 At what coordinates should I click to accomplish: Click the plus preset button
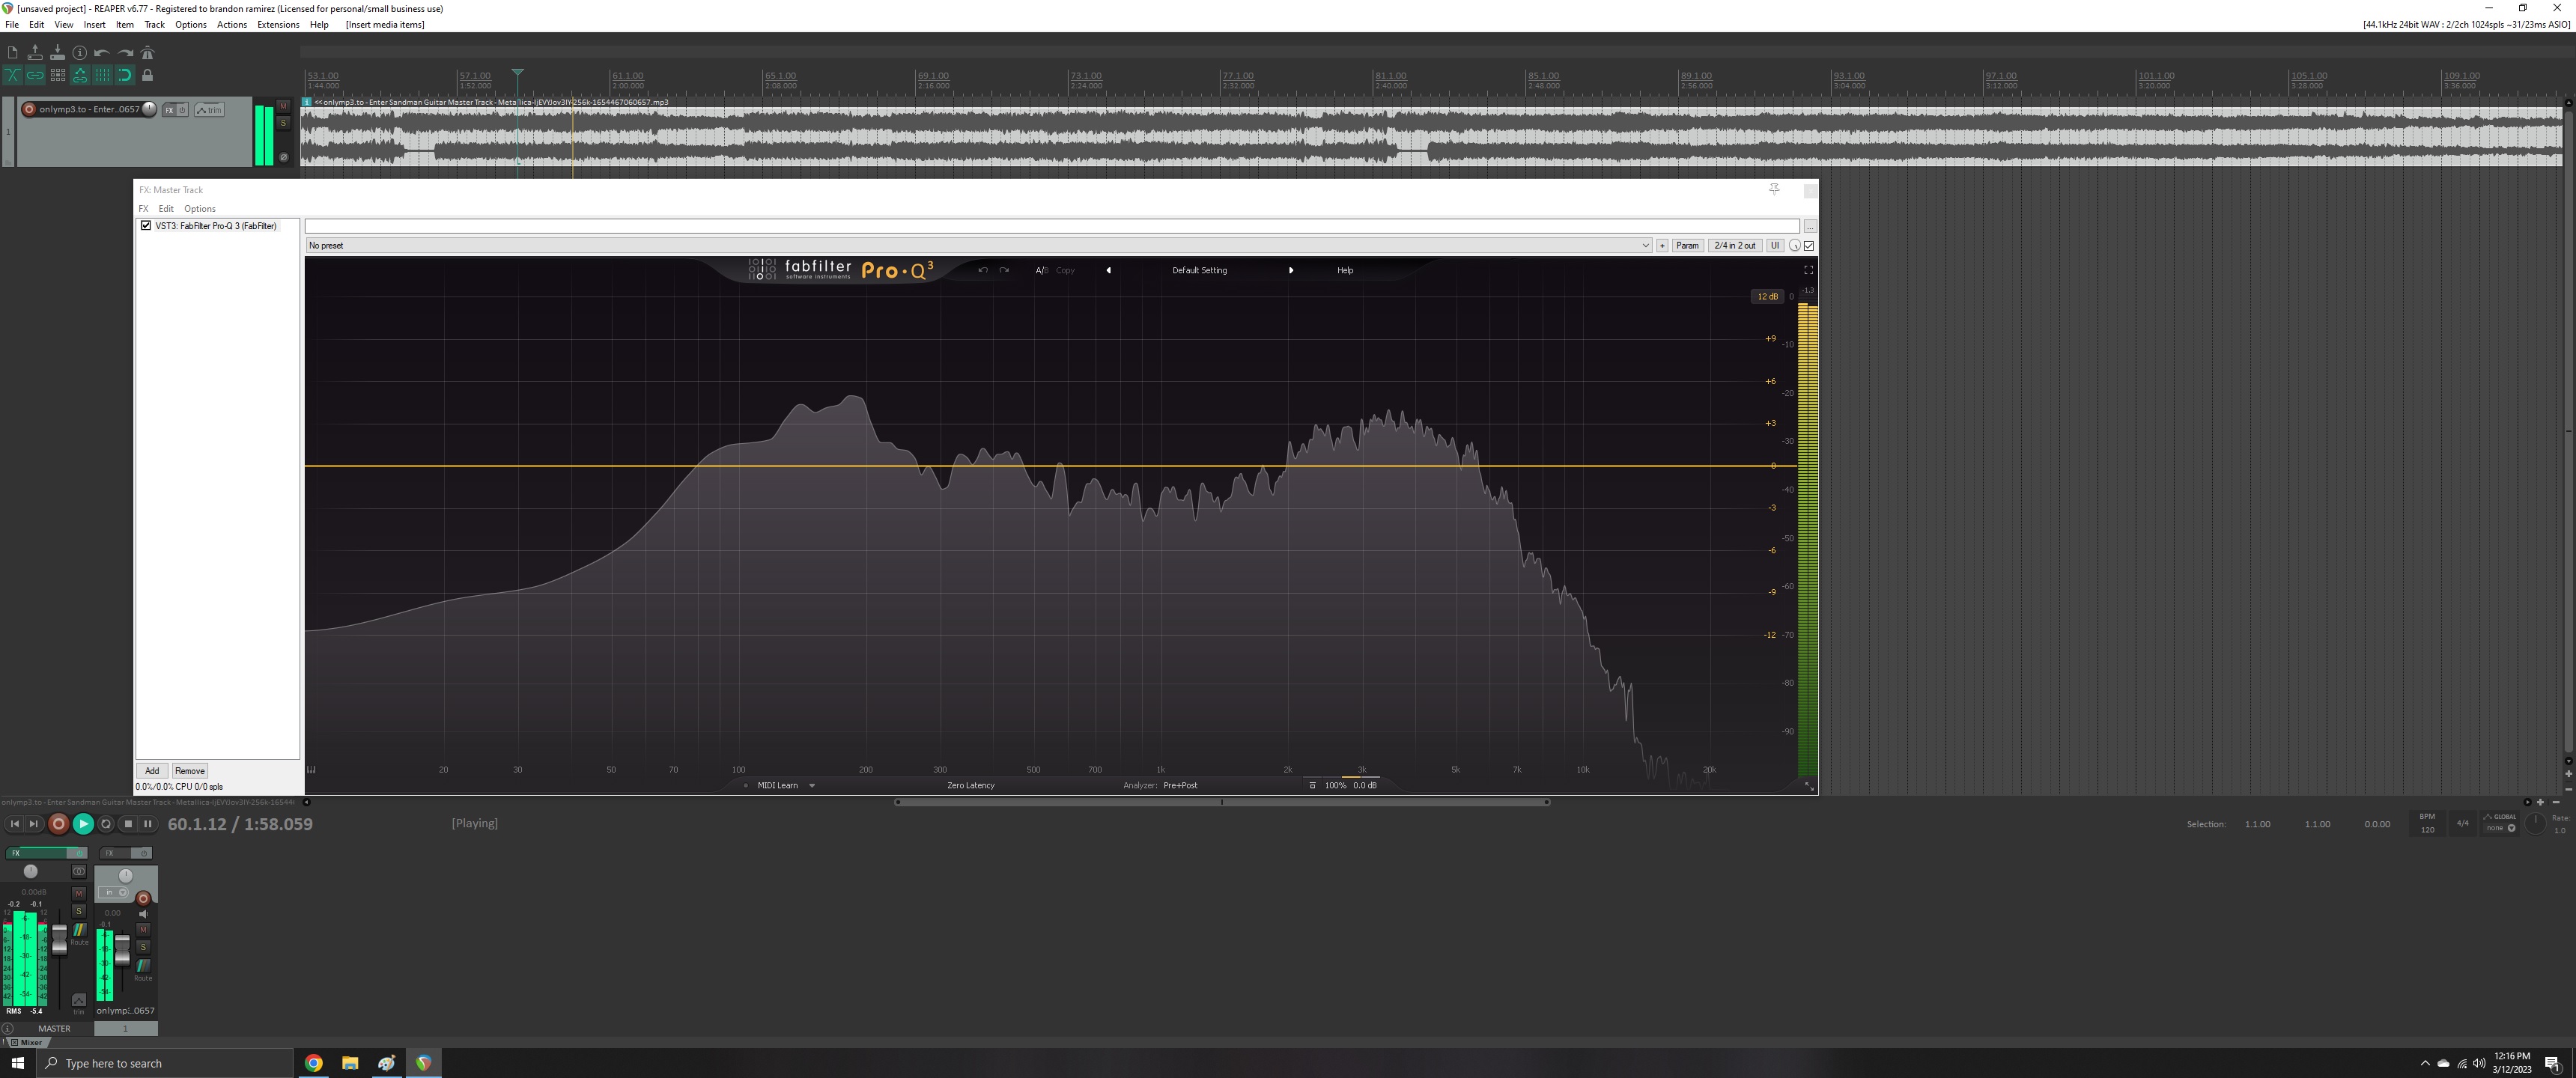[1662, 245]
